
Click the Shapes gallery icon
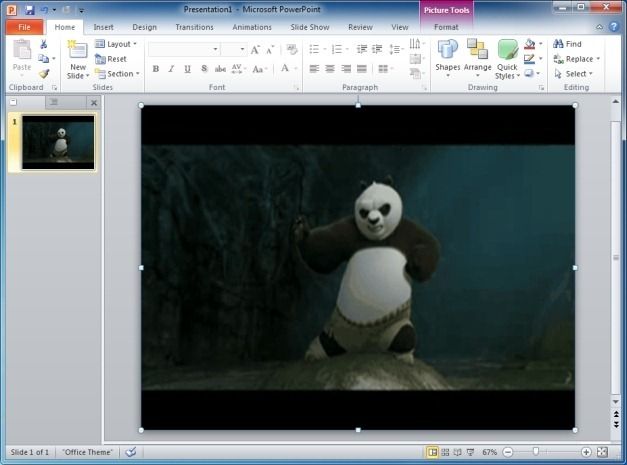coord(447,54)
